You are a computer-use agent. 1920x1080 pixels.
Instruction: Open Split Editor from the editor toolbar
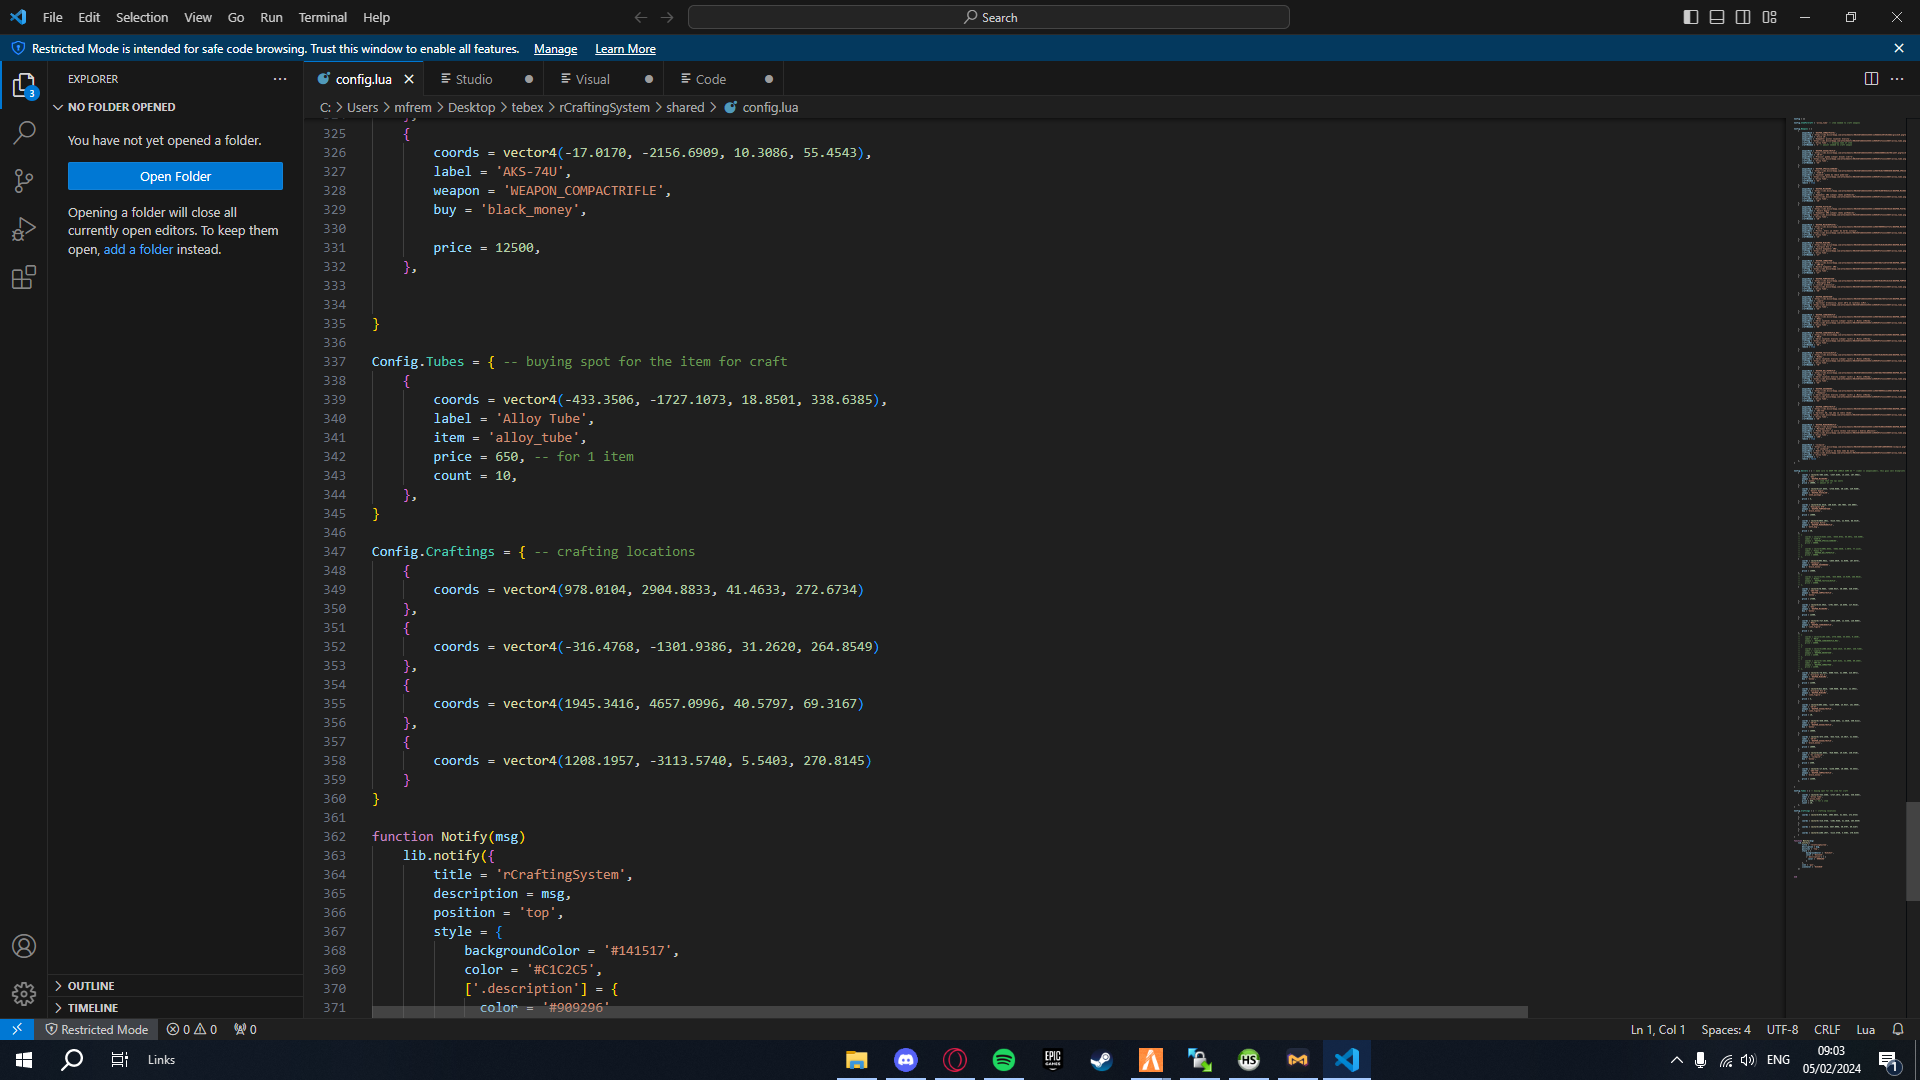(1871, 78)
